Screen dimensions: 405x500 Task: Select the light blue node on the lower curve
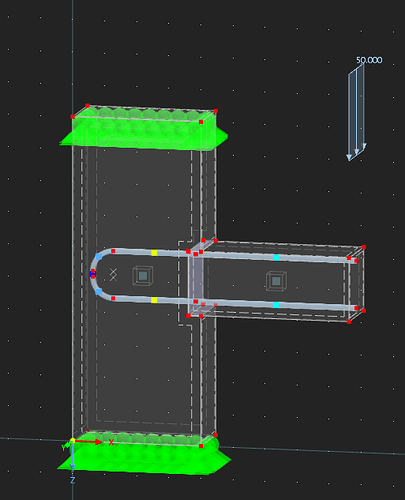click(99, 292)
